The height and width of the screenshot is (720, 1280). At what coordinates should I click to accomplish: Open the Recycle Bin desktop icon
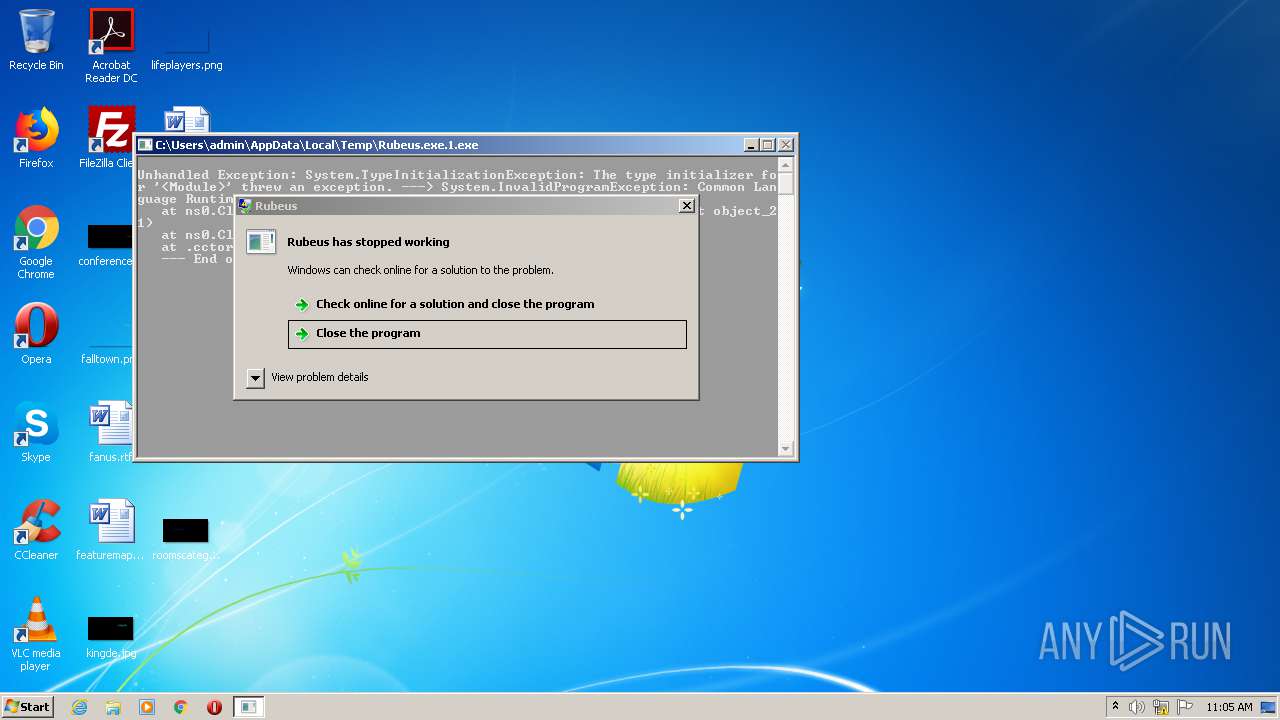click(x=36, y=40)
